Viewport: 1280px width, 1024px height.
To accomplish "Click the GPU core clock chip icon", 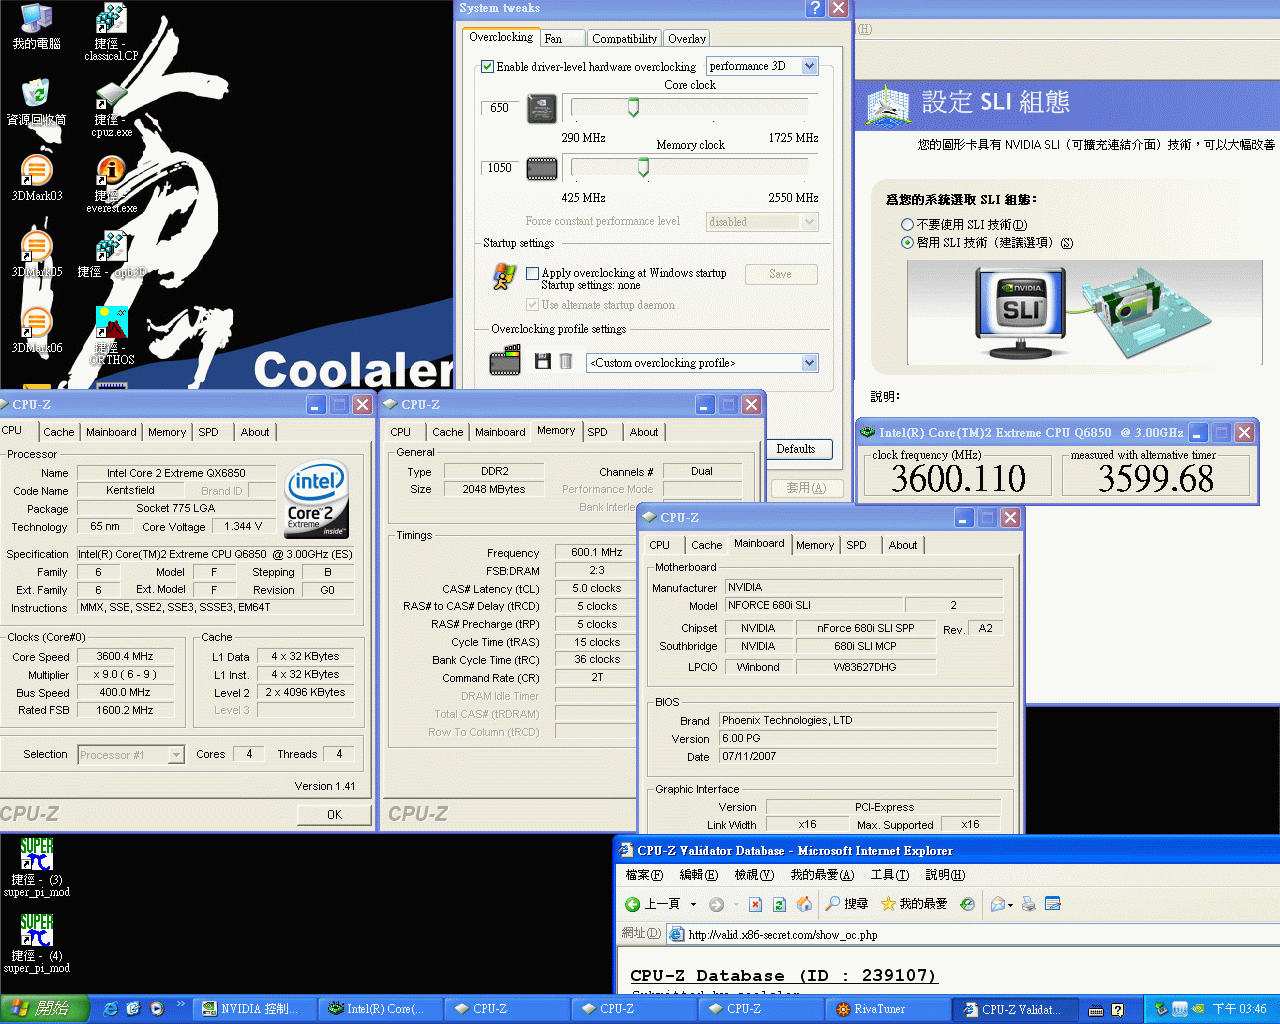I will tap(542, 108).
